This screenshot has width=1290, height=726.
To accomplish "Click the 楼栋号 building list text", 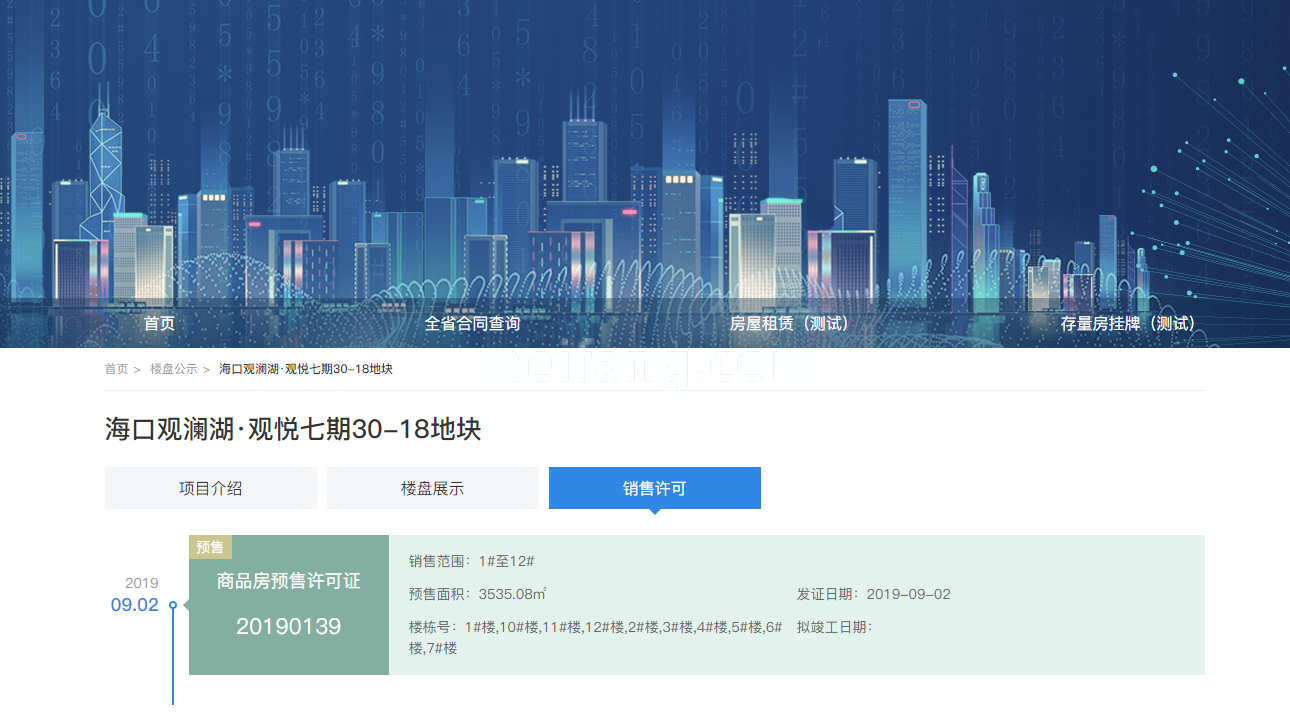I will tap(595, 627).
